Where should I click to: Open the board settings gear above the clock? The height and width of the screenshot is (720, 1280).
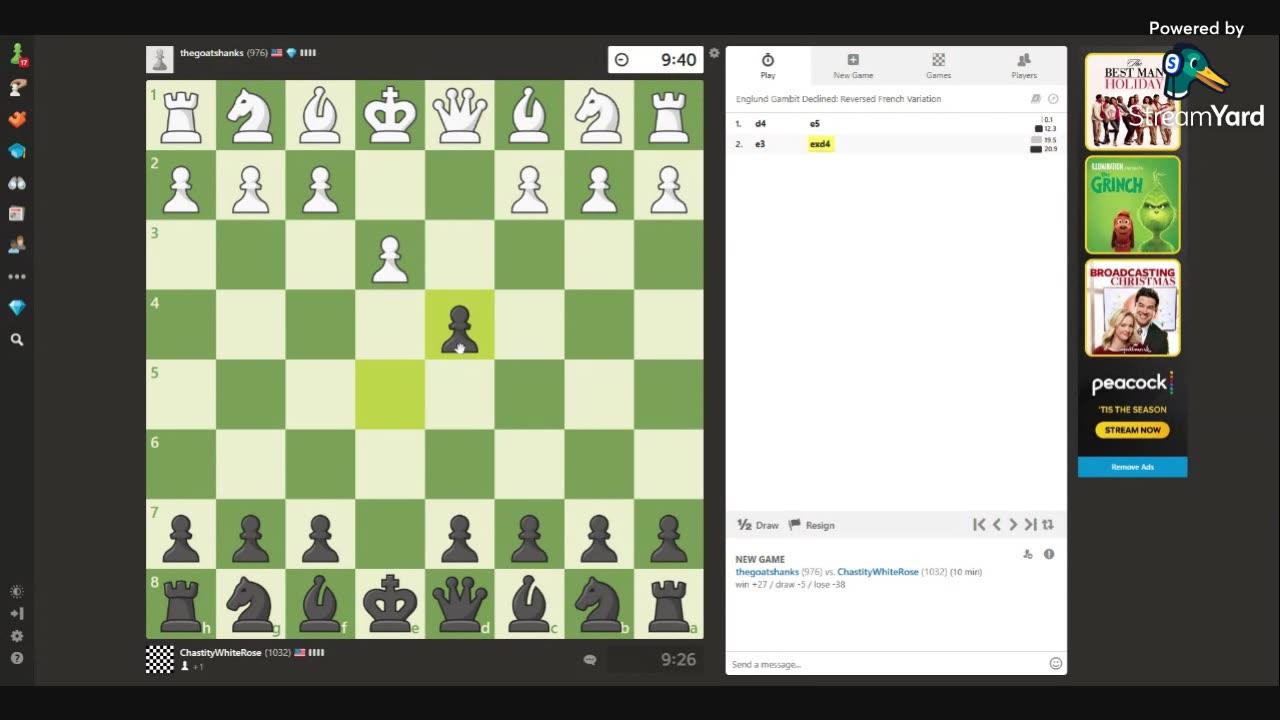tap(714, 52)
